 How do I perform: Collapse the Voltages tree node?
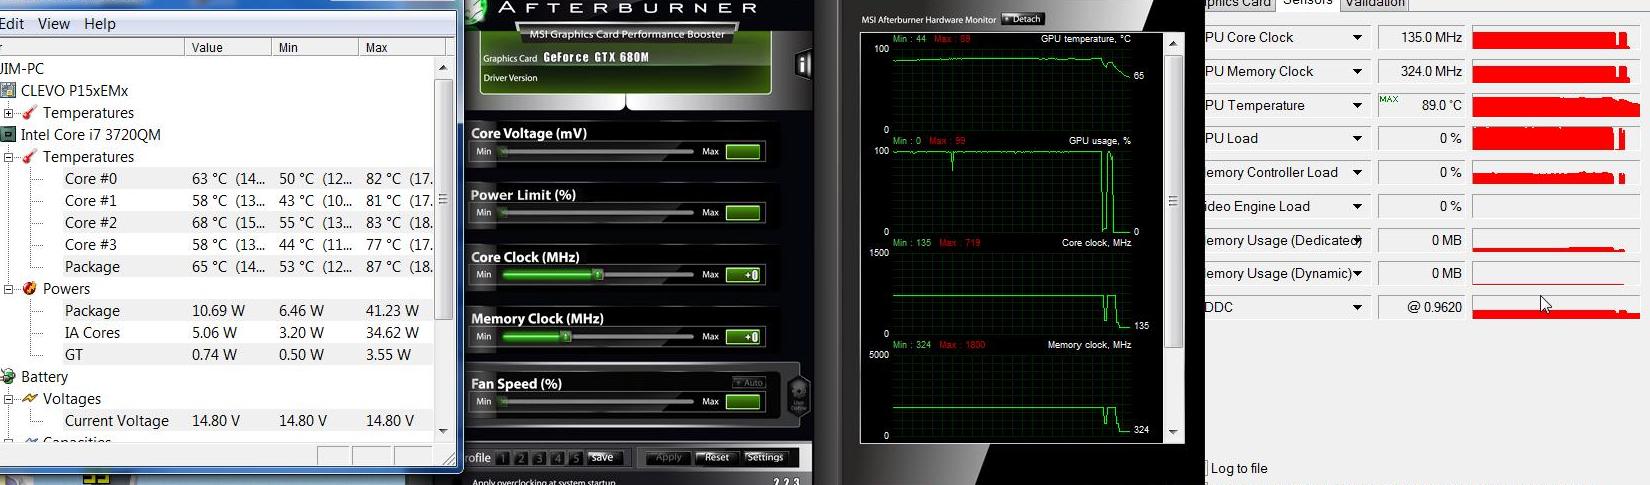pyautogui.click(x=8, y=399)
